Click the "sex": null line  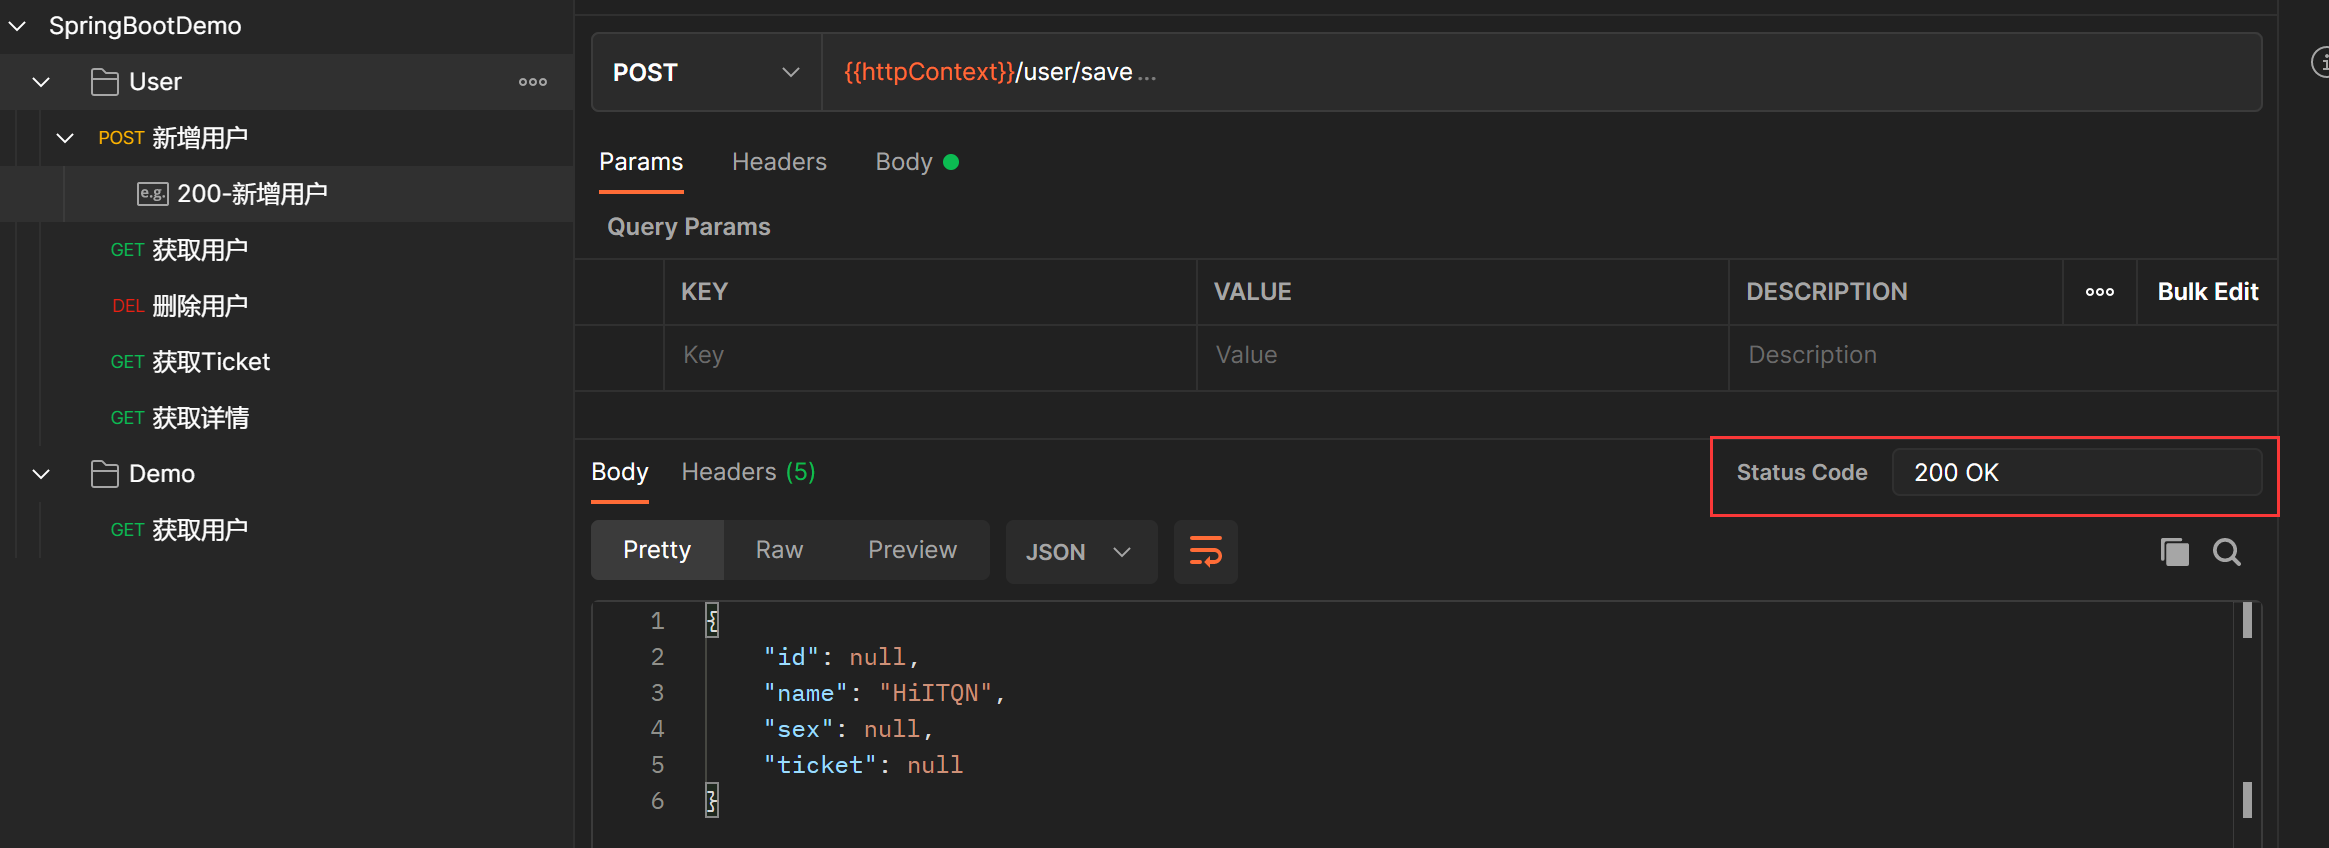tap(848, 729)
